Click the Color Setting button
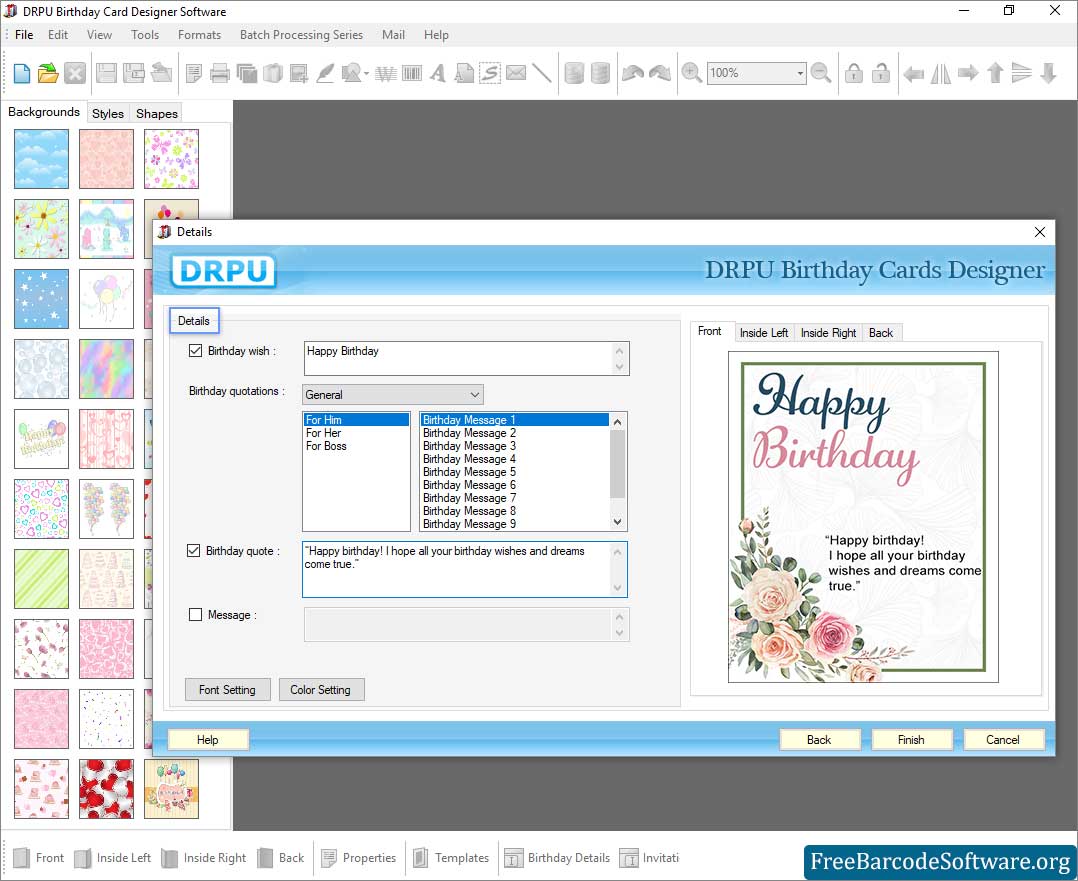Image resolution: width=1078 pixels, height=881 pixels. click(x=321, y=690)
